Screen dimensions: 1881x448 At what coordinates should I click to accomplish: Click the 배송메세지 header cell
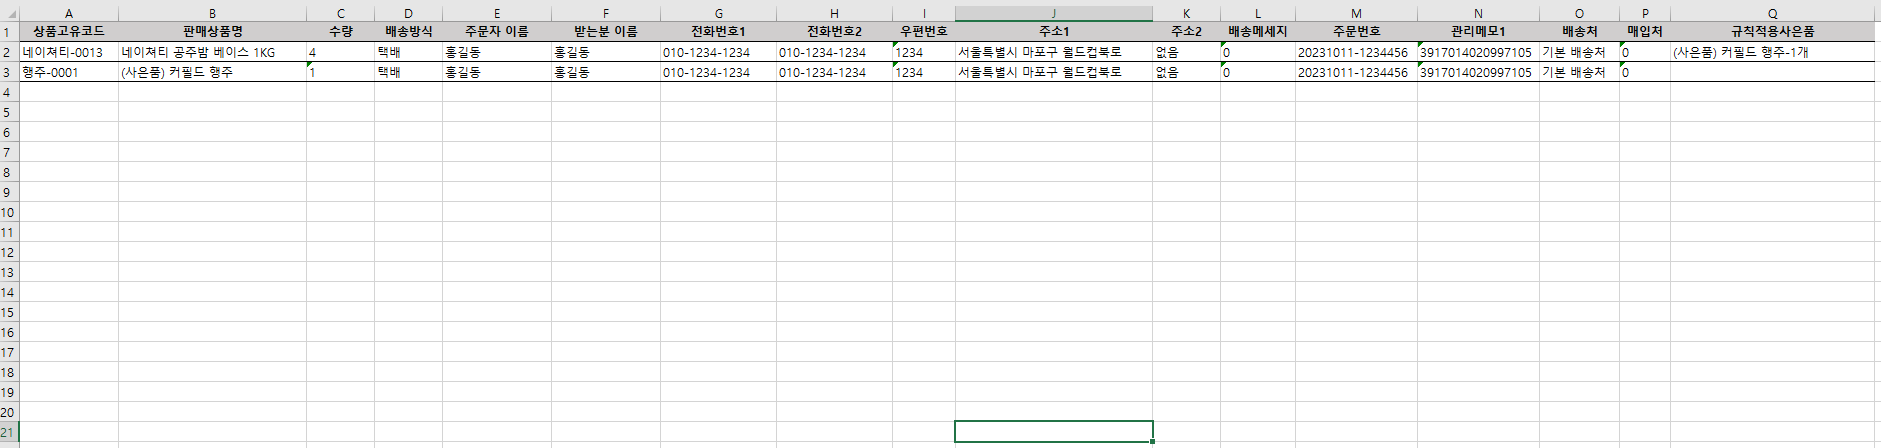coord(1258,32)
